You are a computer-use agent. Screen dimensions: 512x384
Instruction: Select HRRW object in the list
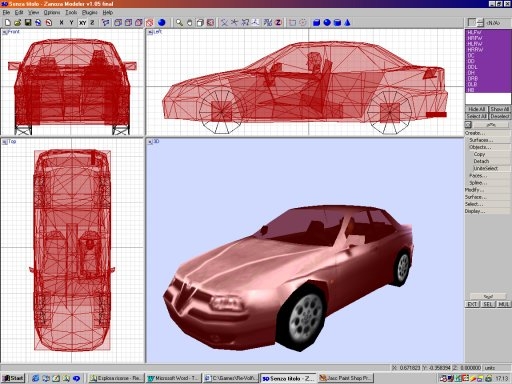tap(488, 50)
